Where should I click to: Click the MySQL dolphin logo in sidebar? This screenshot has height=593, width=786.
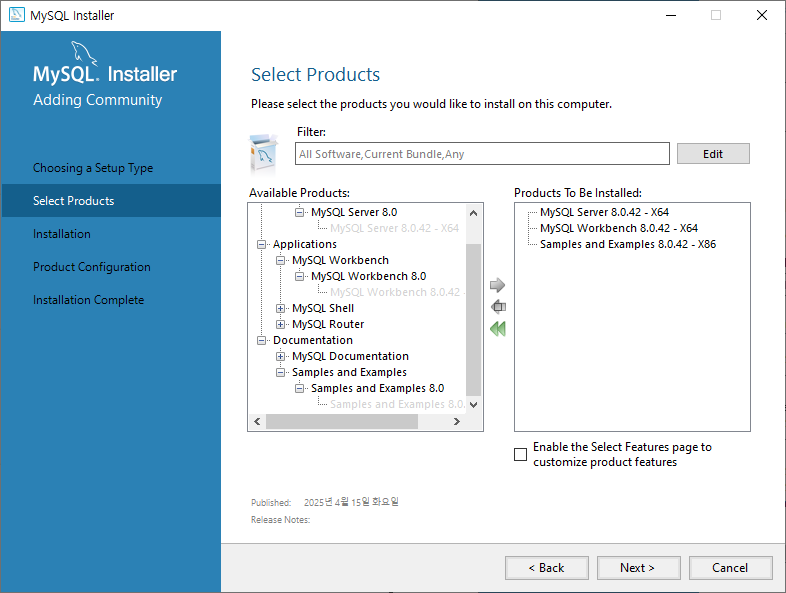(83, 53)
